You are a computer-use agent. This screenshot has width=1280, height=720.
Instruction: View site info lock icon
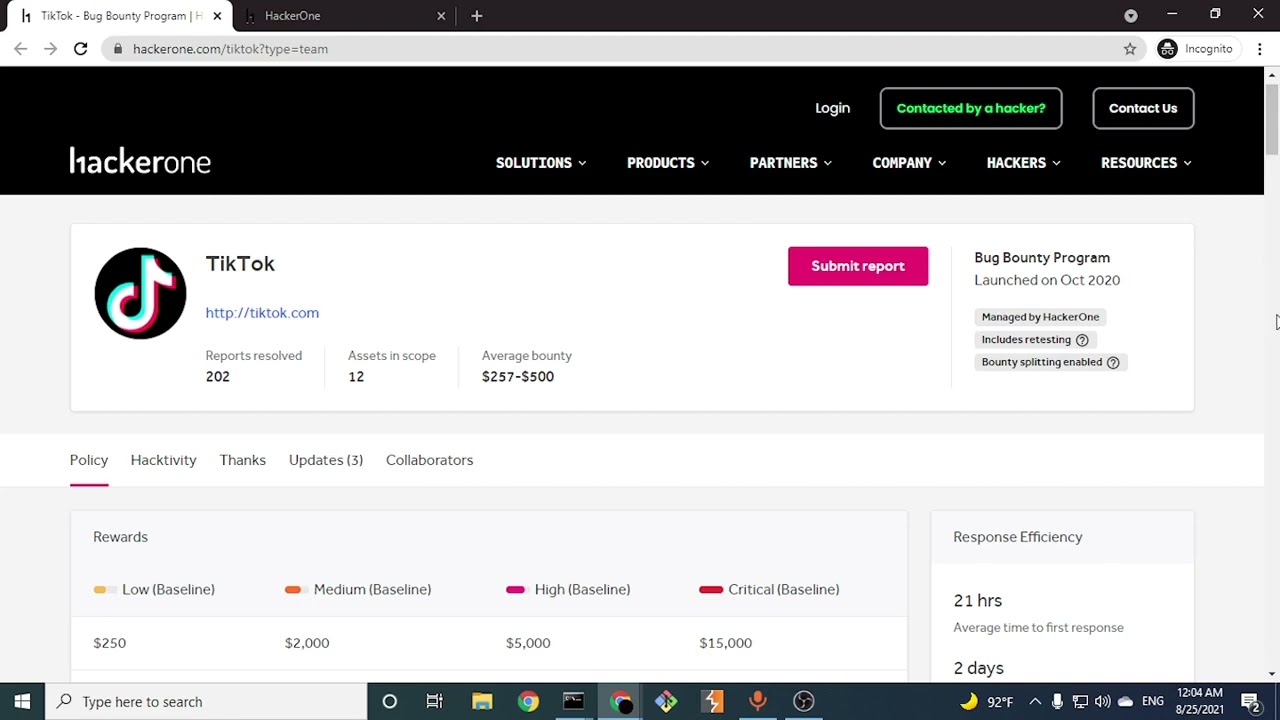118,49
